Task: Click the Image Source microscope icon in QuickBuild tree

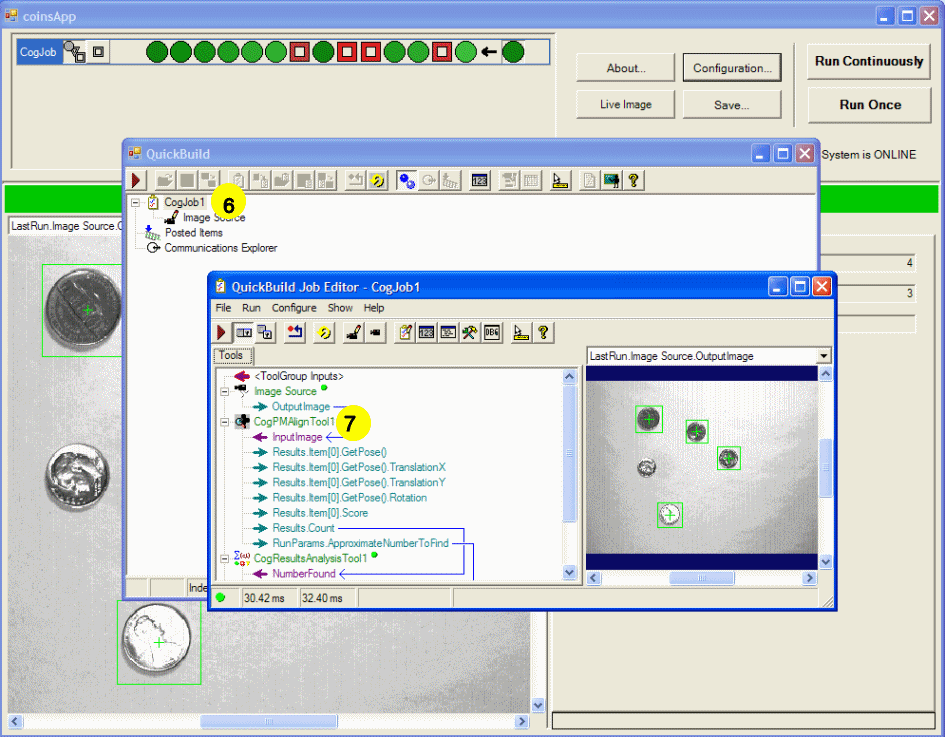Action: pyautogui.click(x=171, y=217)
